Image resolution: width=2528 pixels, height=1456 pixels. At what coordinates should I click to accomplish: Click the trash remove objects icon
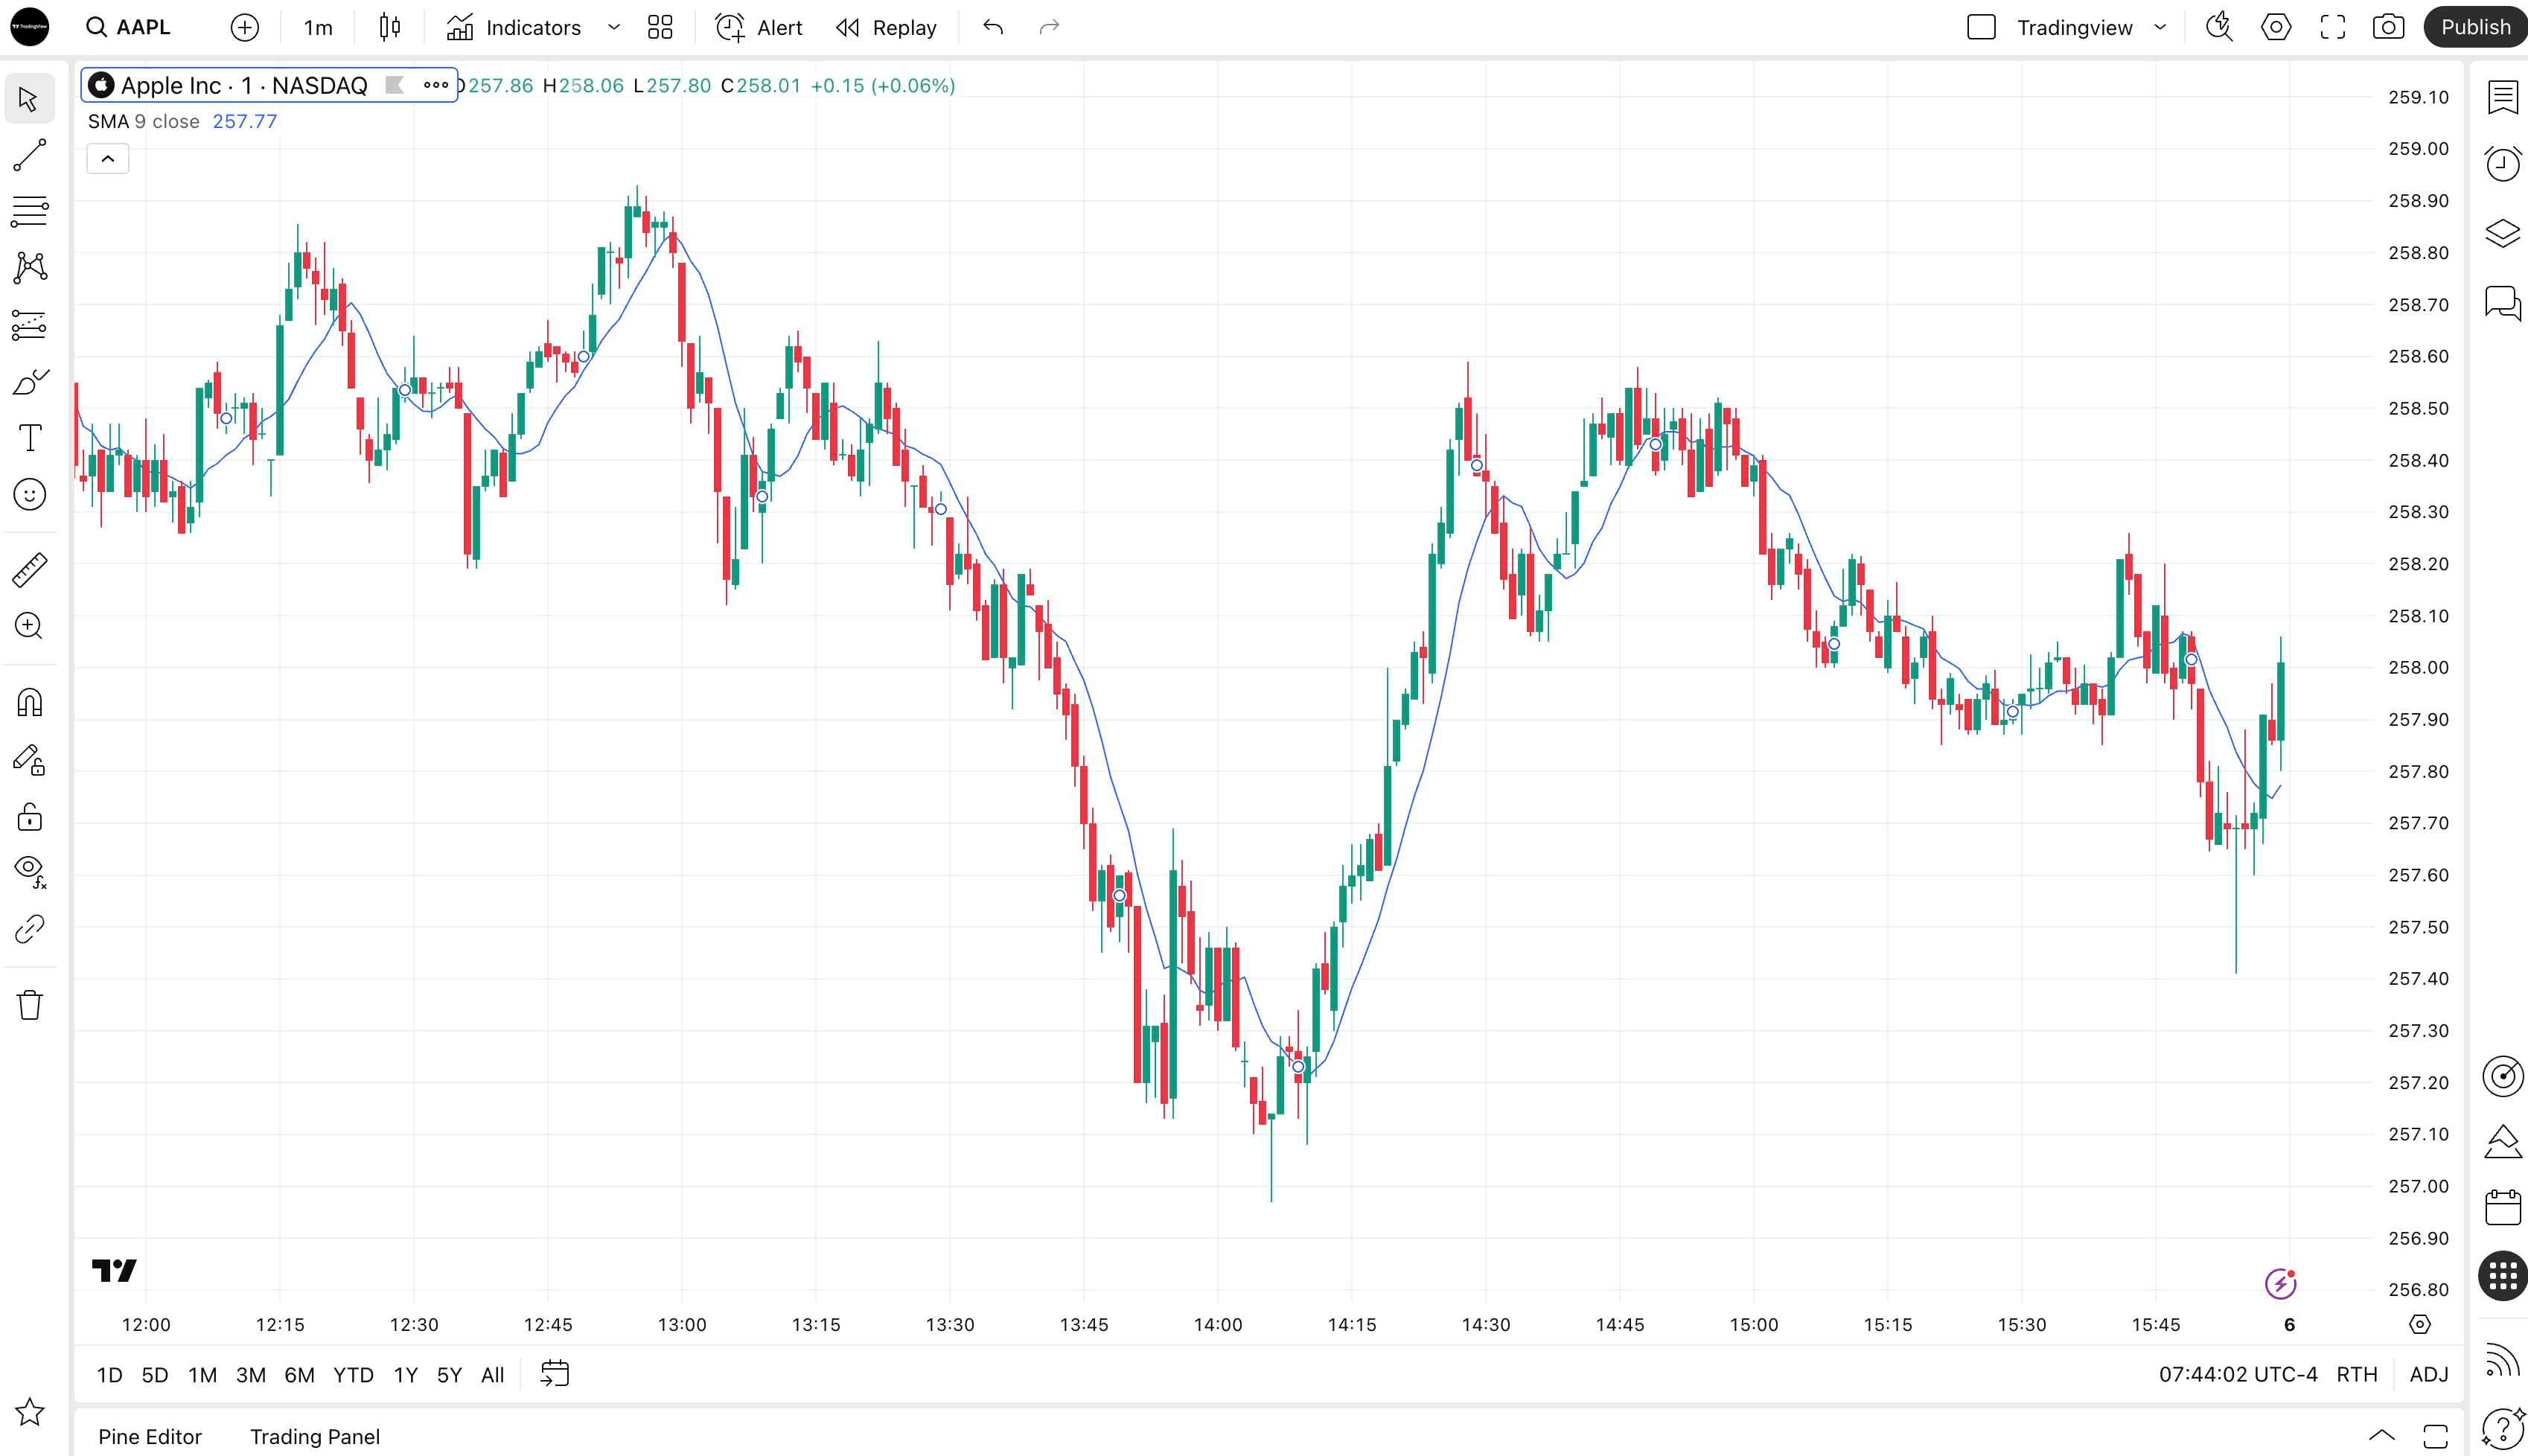(29, 1004)
